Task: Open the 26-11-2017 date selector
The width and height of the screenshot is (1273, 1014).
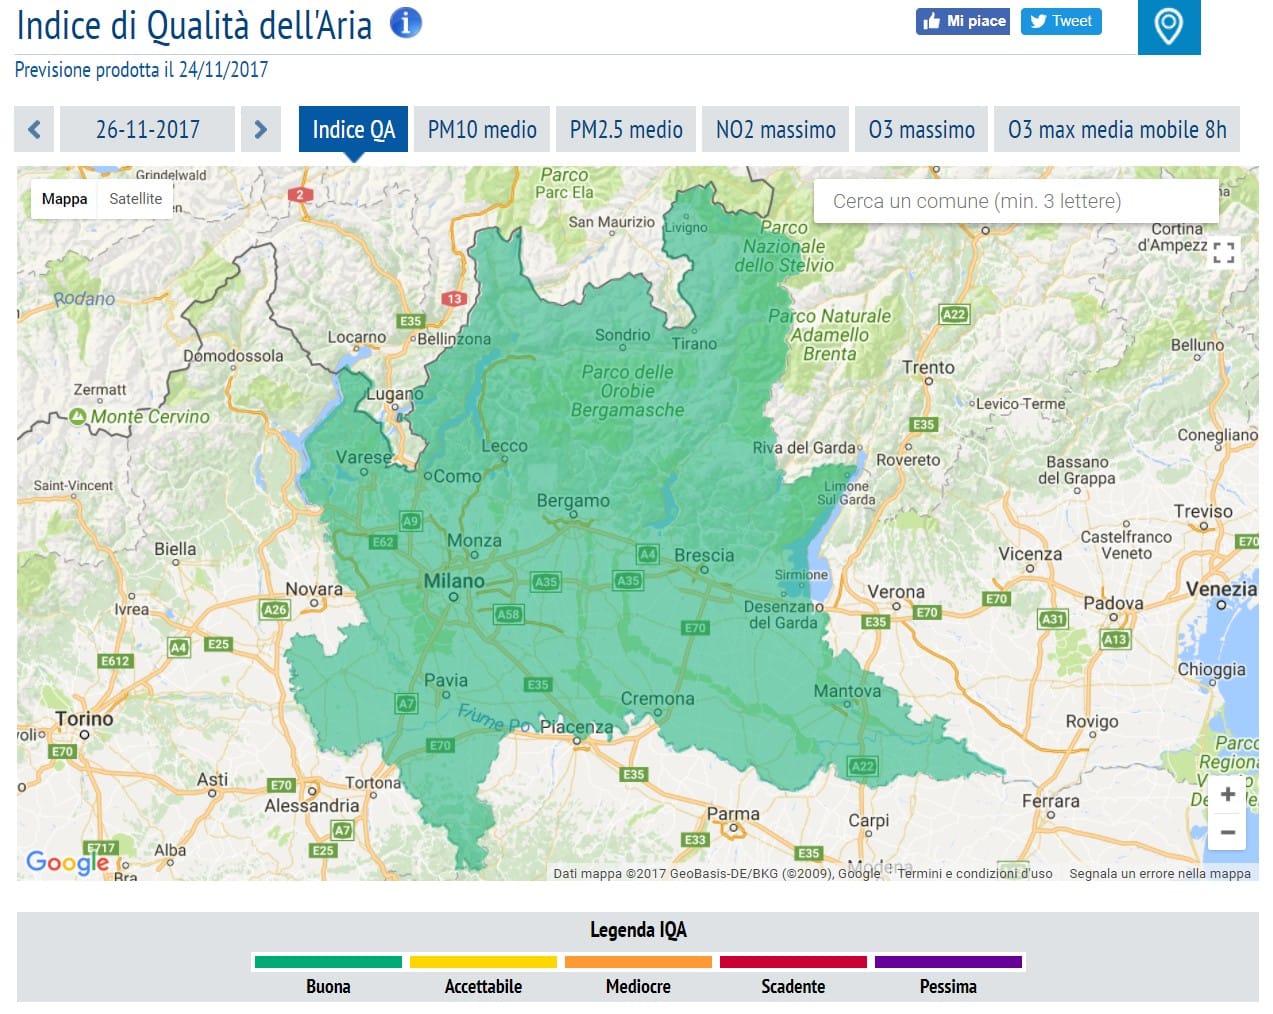Action: (x=147, y=129)
